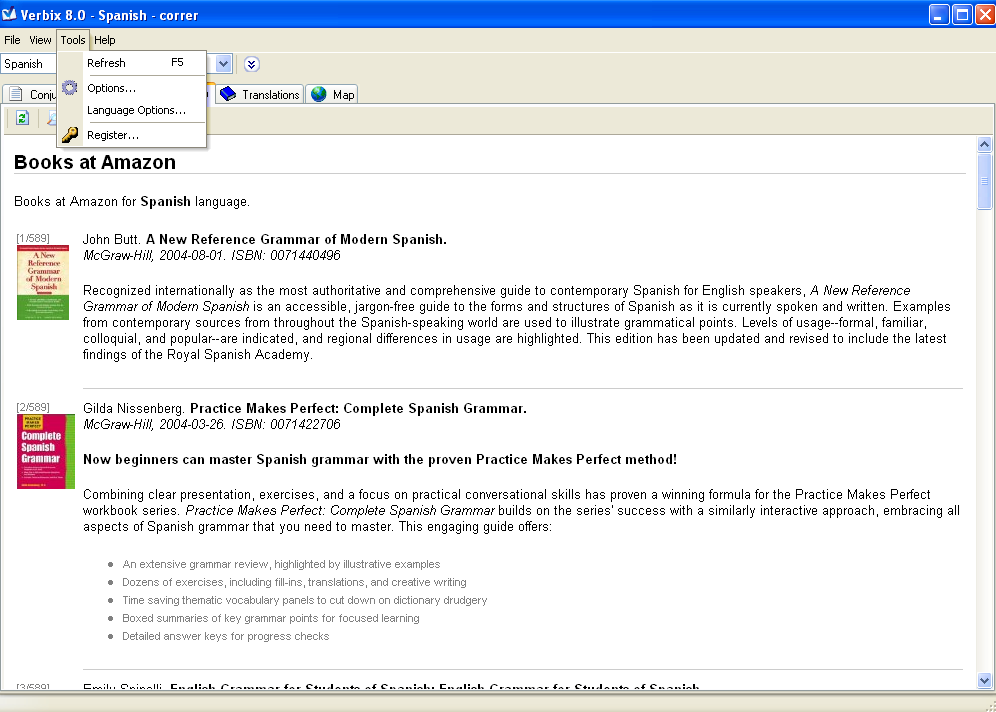Click the [2/589] result counter
The height and width of the screenshot is (712, 996).
[x=33, y=407]
